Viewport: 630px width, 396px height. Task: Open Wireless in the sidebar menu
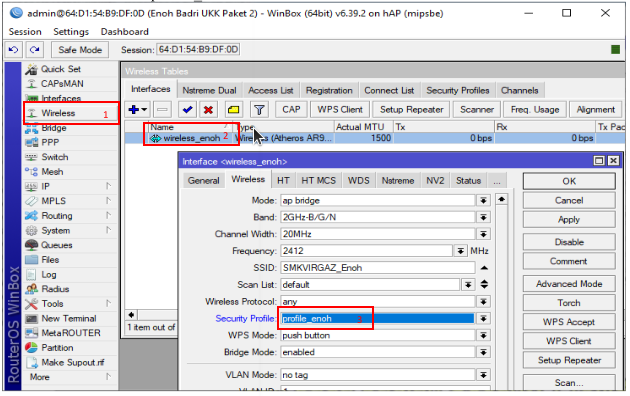tap(58, 113)
